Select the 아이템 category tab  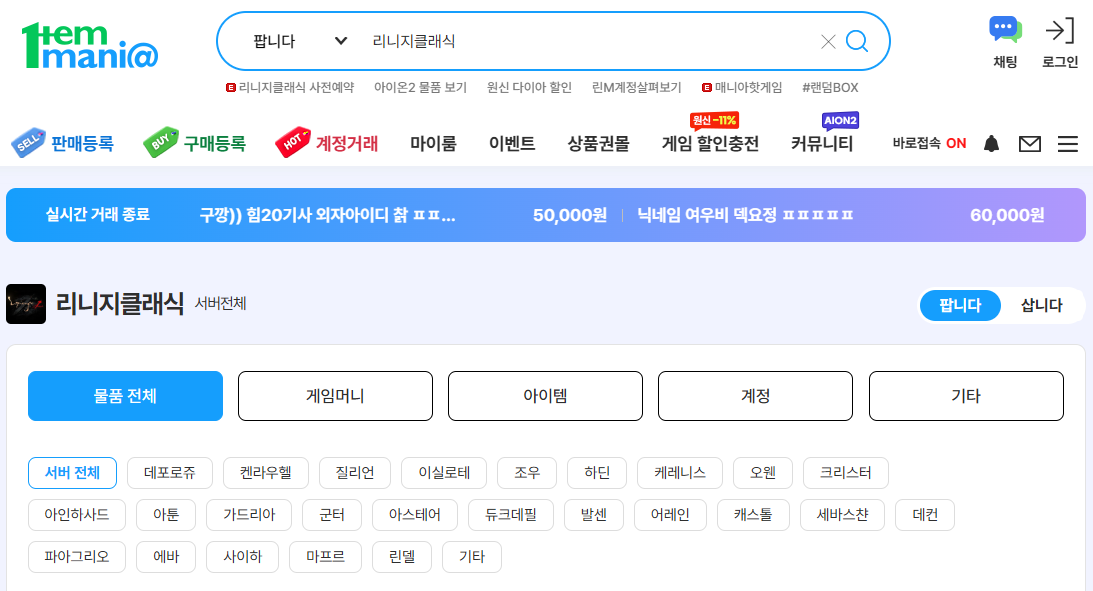click(x=545, y=396)
